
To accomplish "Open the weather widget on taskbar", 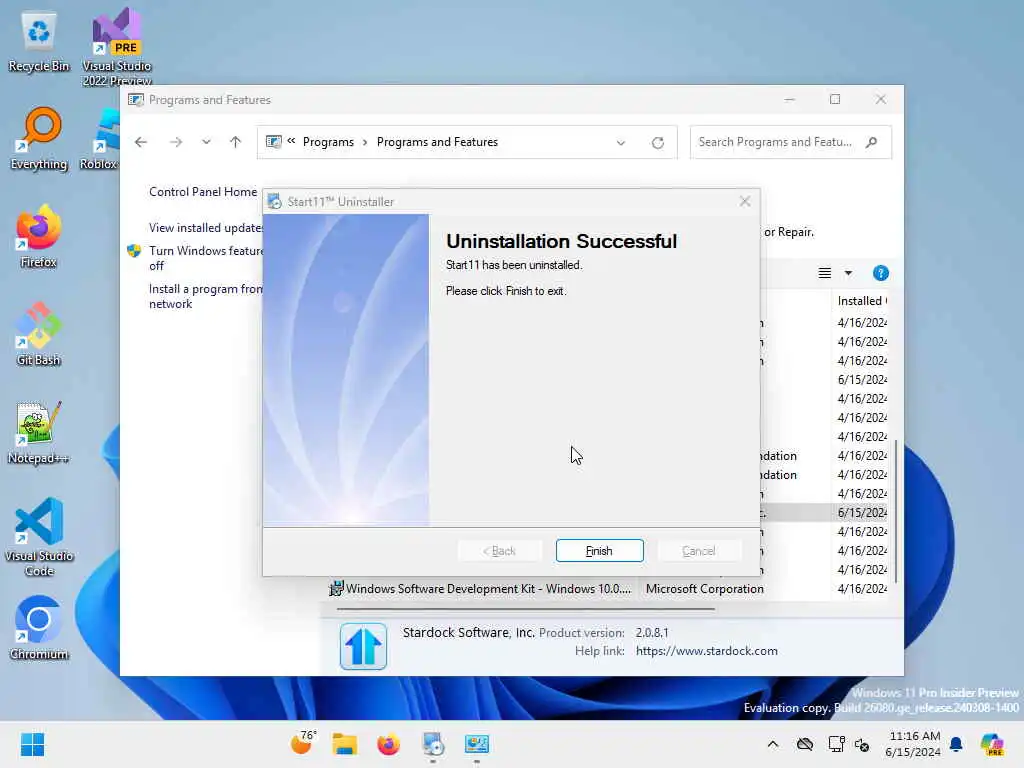I will click(x=303, y=743).
